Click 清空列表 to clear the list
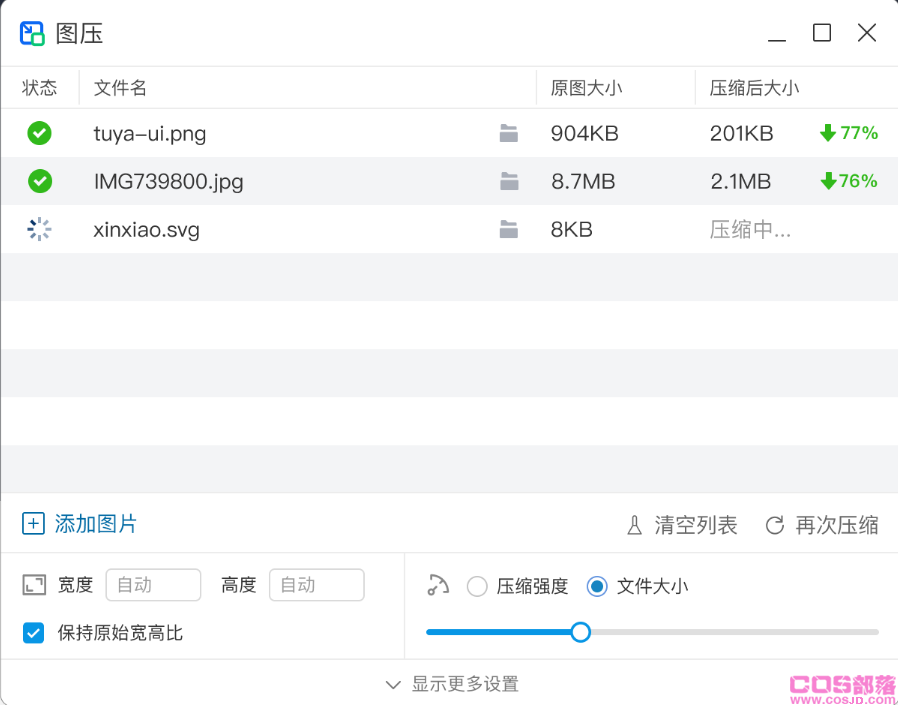 click(682, 525)
